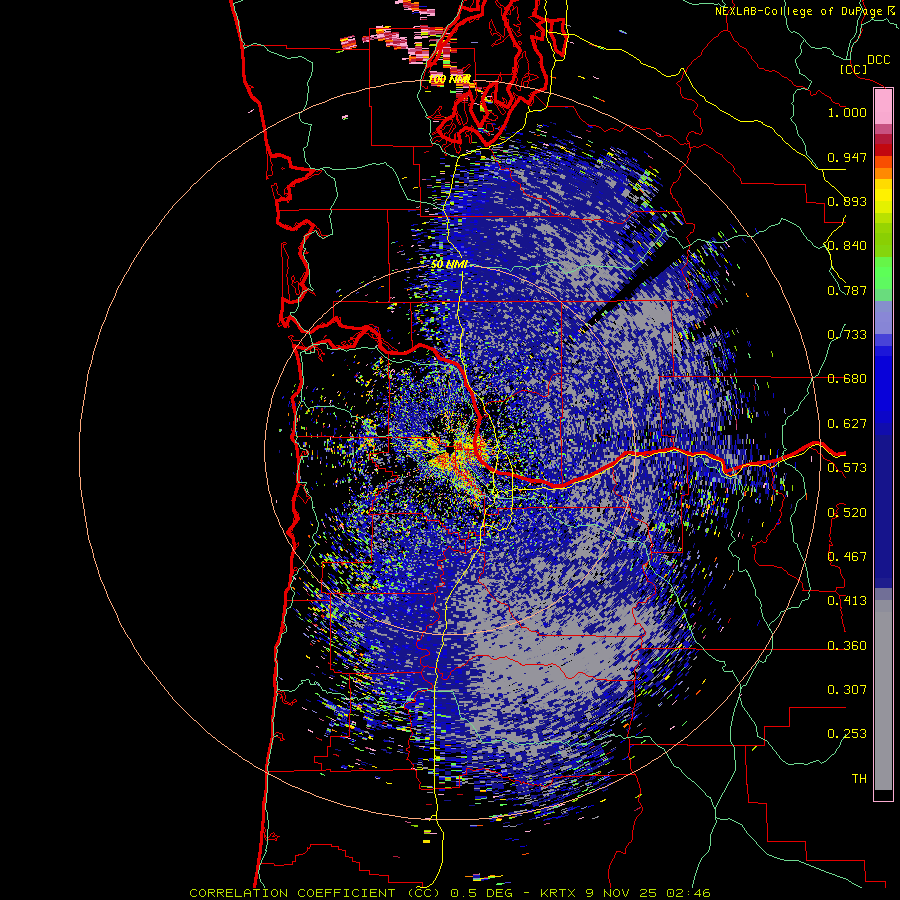Click the 02:46 timestamp in caption
900x900 pixels.
coord(688,893)
